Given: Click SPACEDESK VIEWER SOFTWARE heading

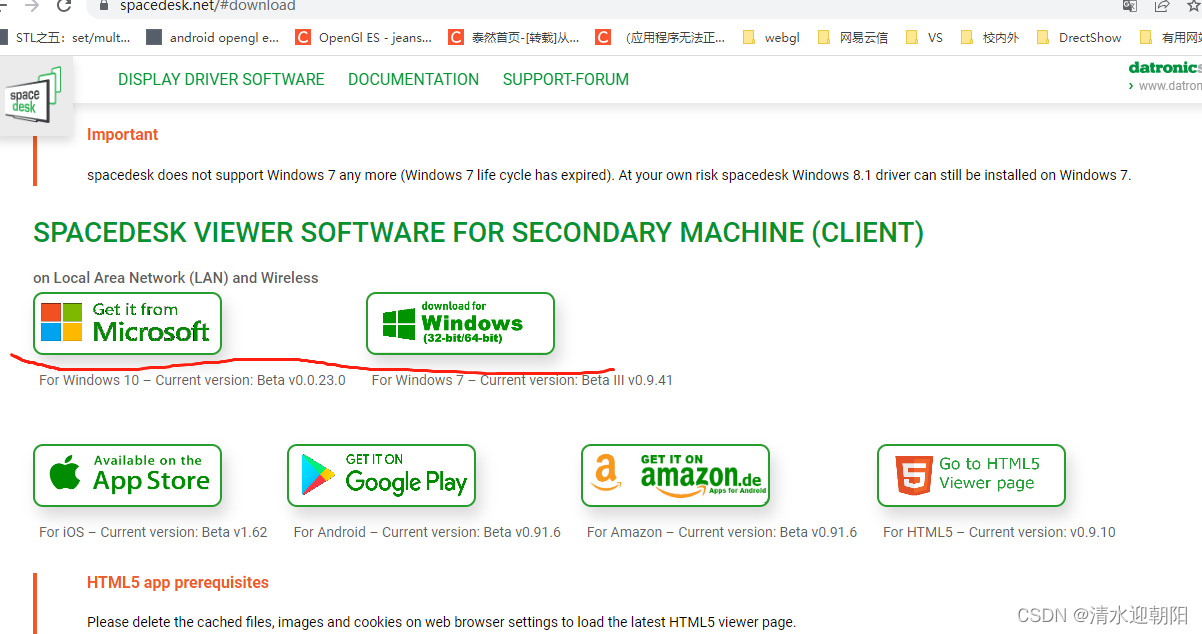Looking at the screenshot, I should 478,233.
